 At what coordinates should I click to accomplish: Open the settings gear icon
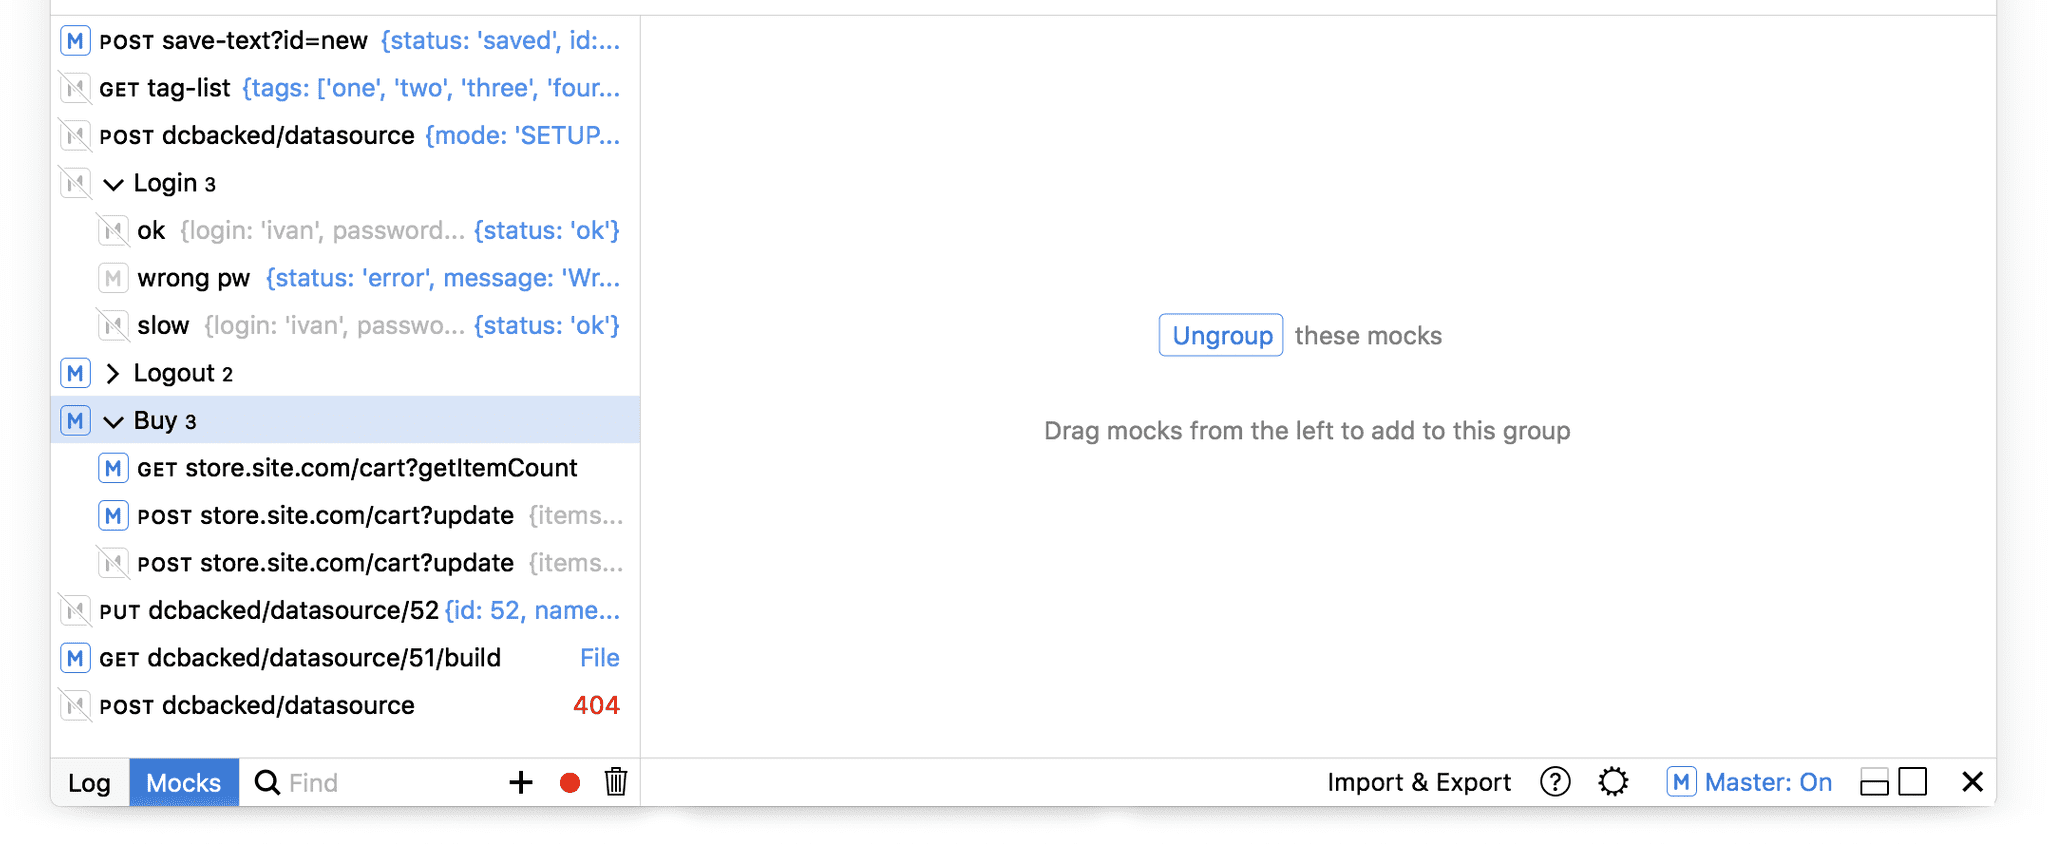coord(1614,782)
